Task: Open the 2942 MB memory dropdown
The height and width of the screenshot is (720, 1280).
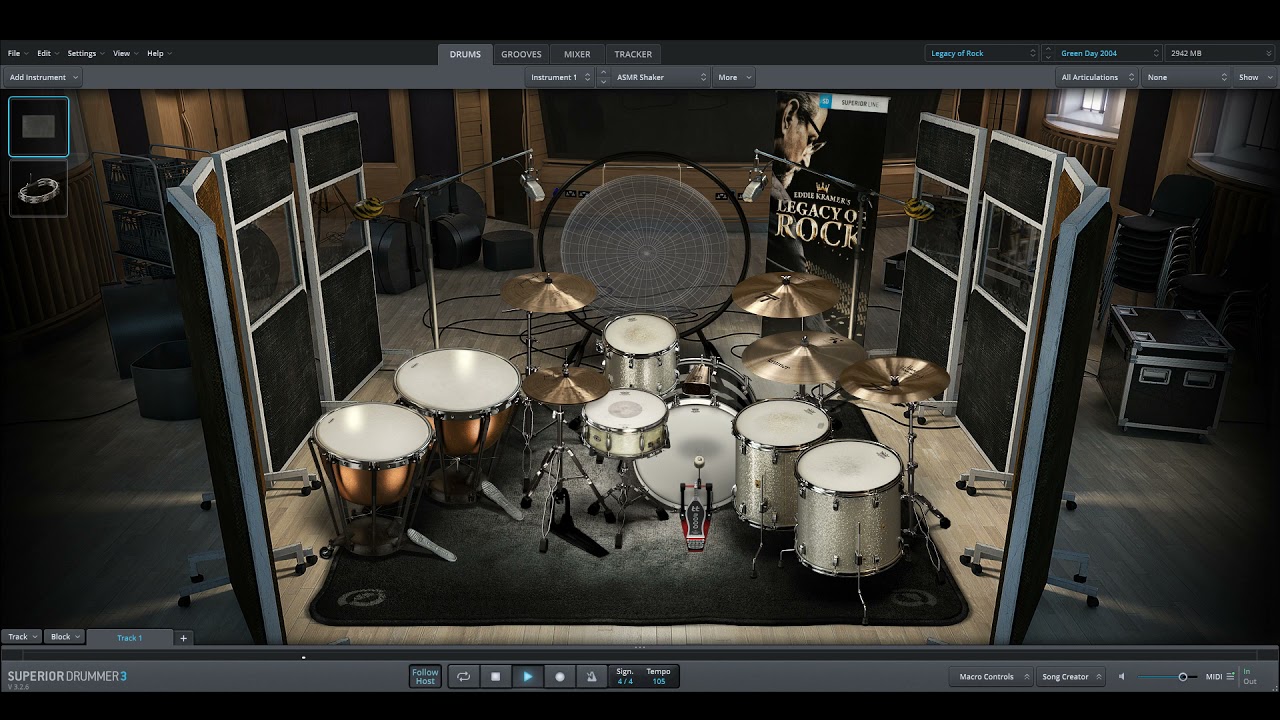Action: pyautogui.click(x=1219, y=53)
